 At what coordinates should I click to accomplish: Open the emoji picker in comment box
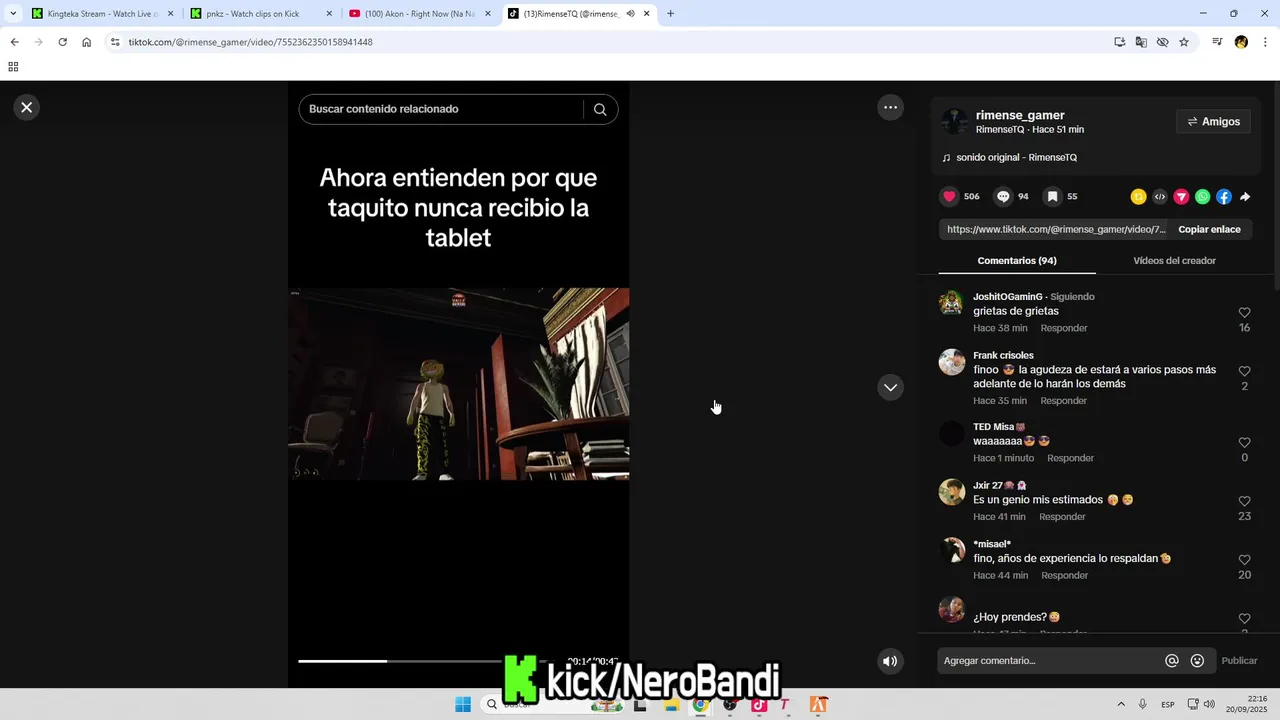(1197, 661)
